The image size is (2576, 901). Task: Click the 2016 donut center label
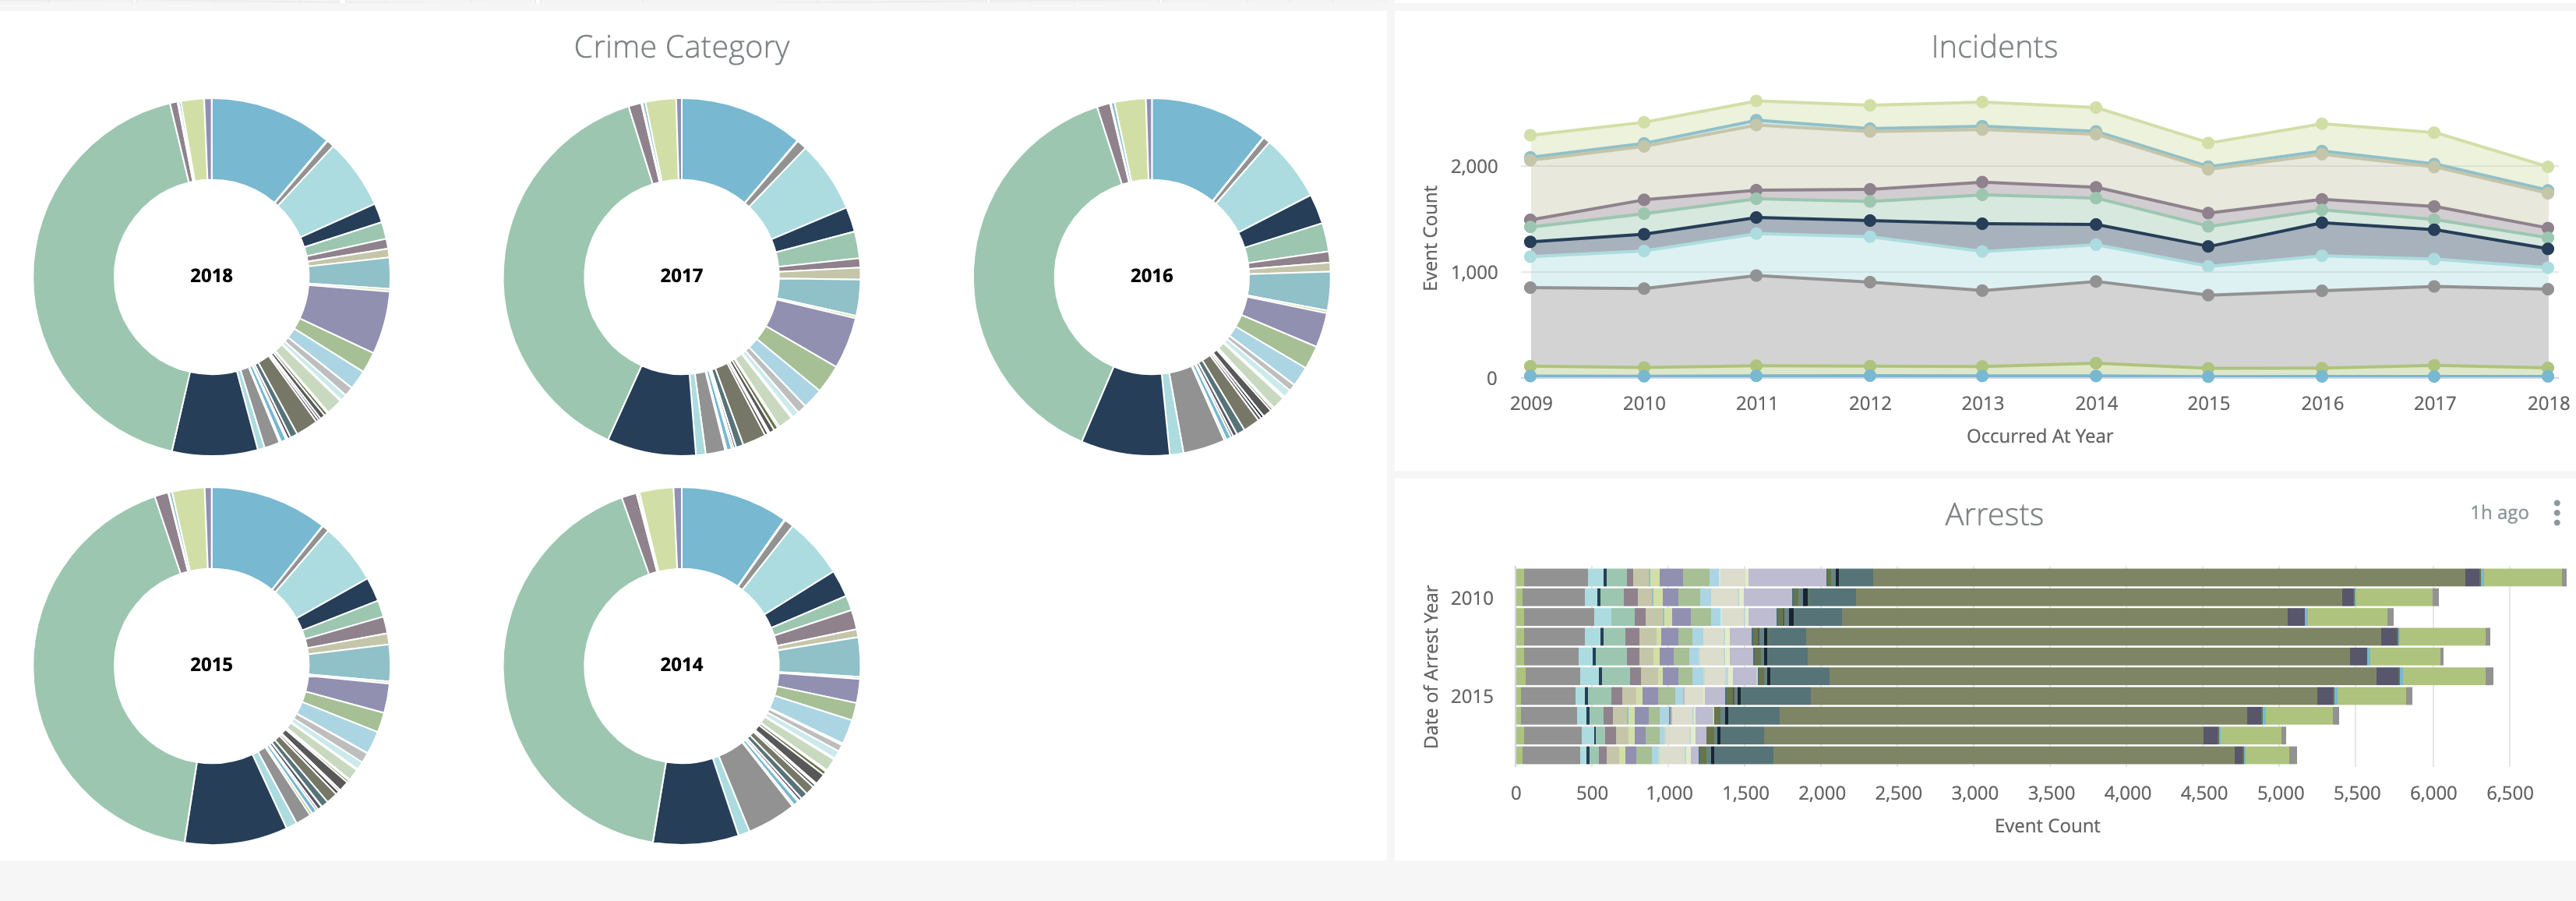pyautogui.click(x=1151, y=276)
